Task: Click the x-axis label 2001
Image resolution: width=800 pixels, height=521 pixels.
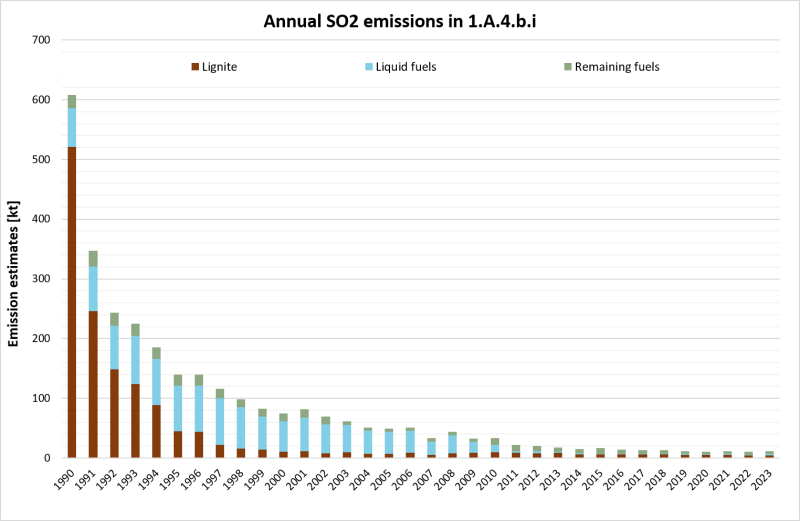Action: (297, 479)
